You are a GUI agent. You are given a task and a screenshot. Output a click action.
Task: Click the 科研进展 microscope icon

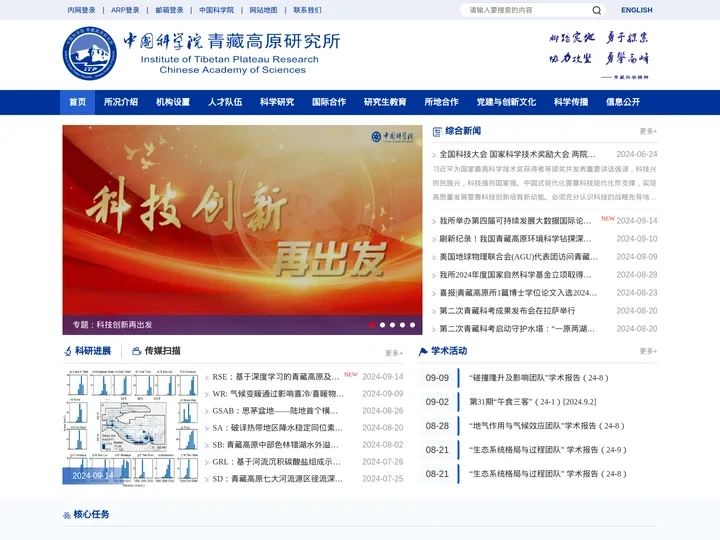pyautogui.click(x=68, y=351)
